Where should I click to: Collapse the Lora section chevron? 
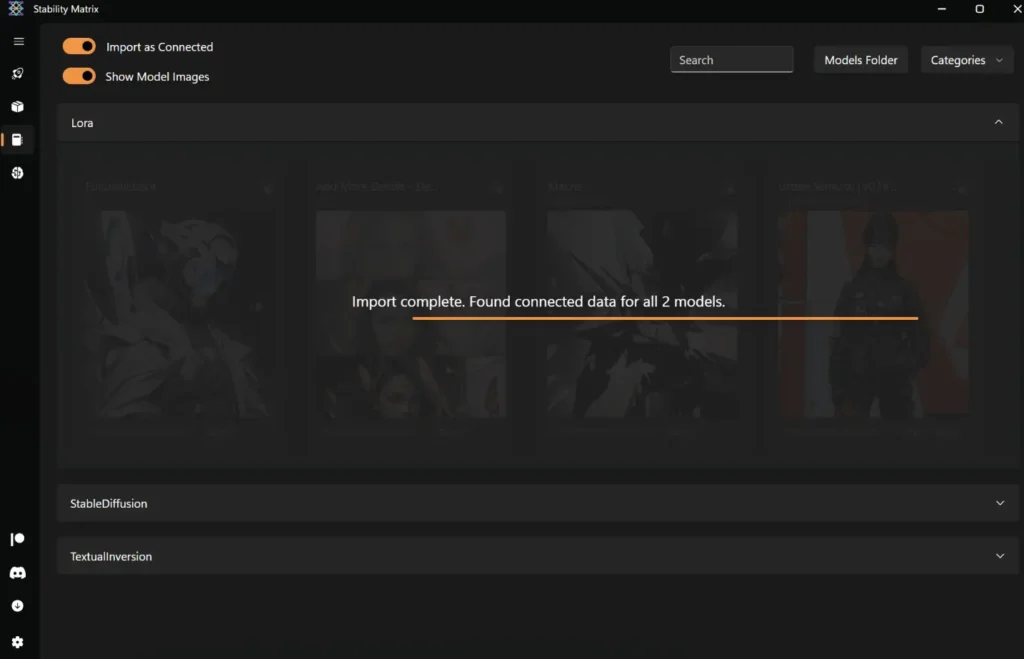click(x=998, y=122)
